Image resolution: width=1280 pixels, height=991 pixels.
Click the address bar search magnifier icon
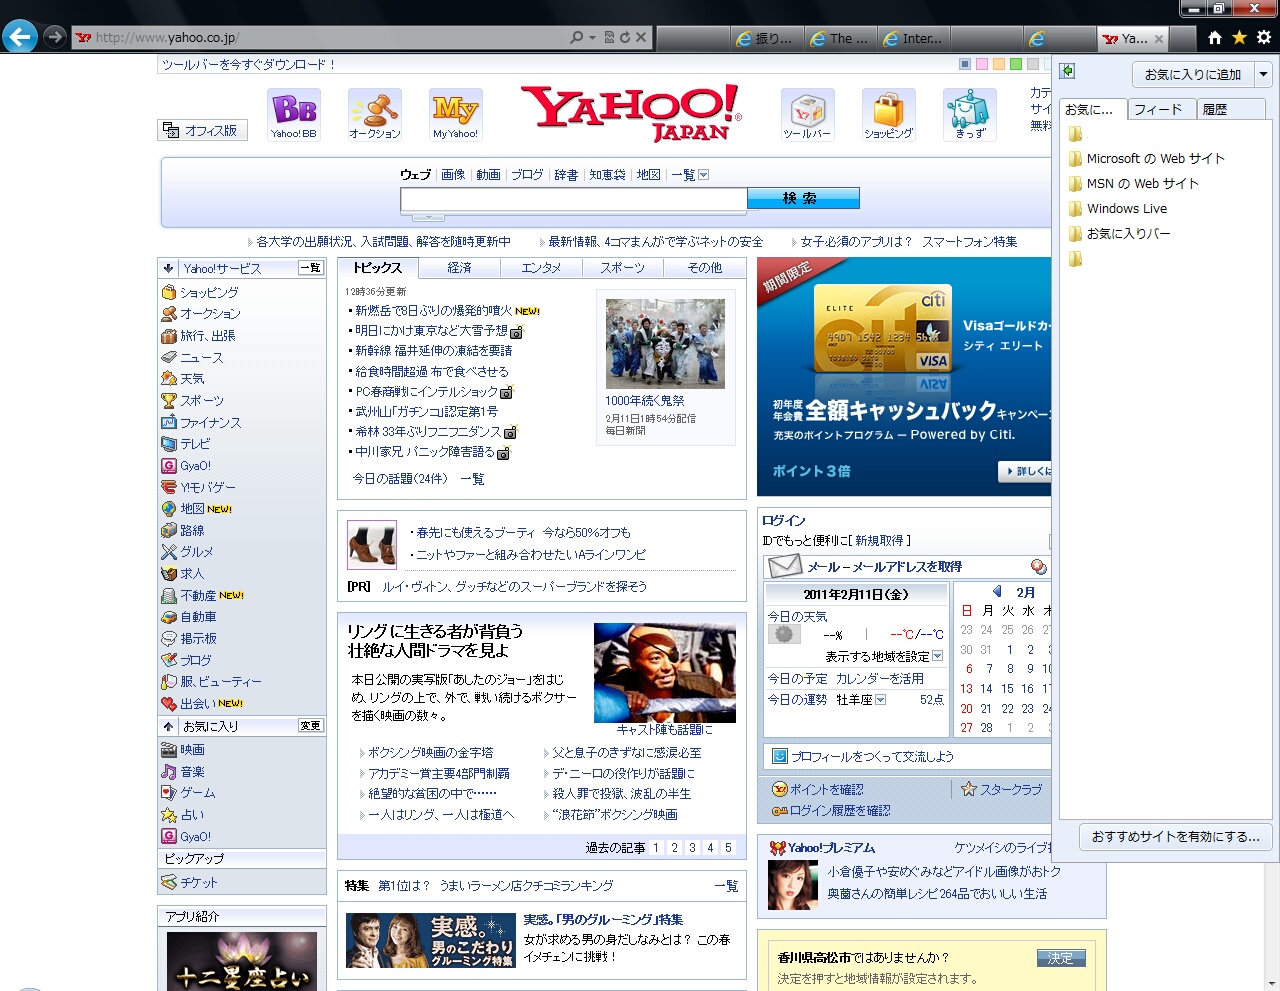[x=576, y=38]
